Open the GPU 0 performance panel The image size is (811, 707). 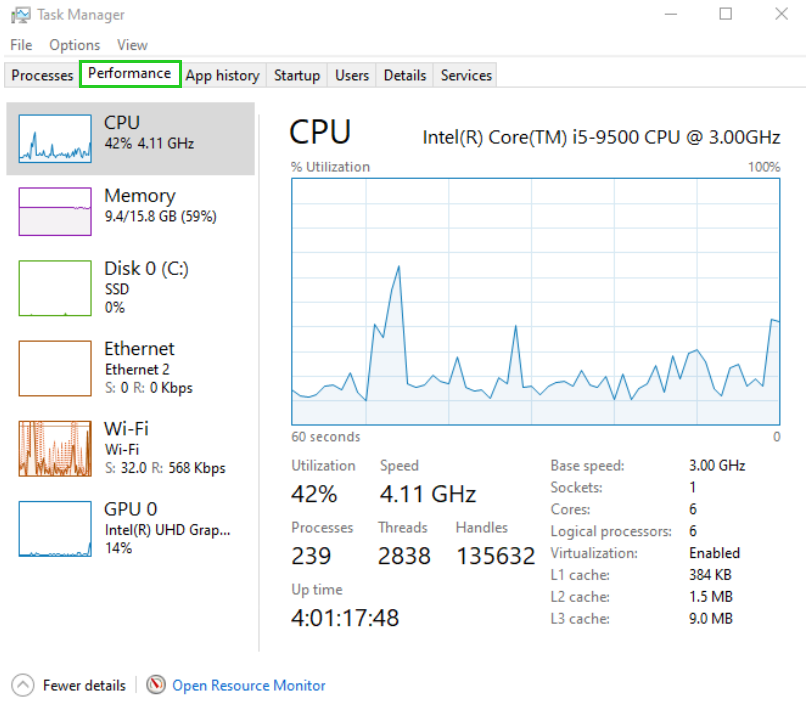pyautogui.click(x=54, y=528)
